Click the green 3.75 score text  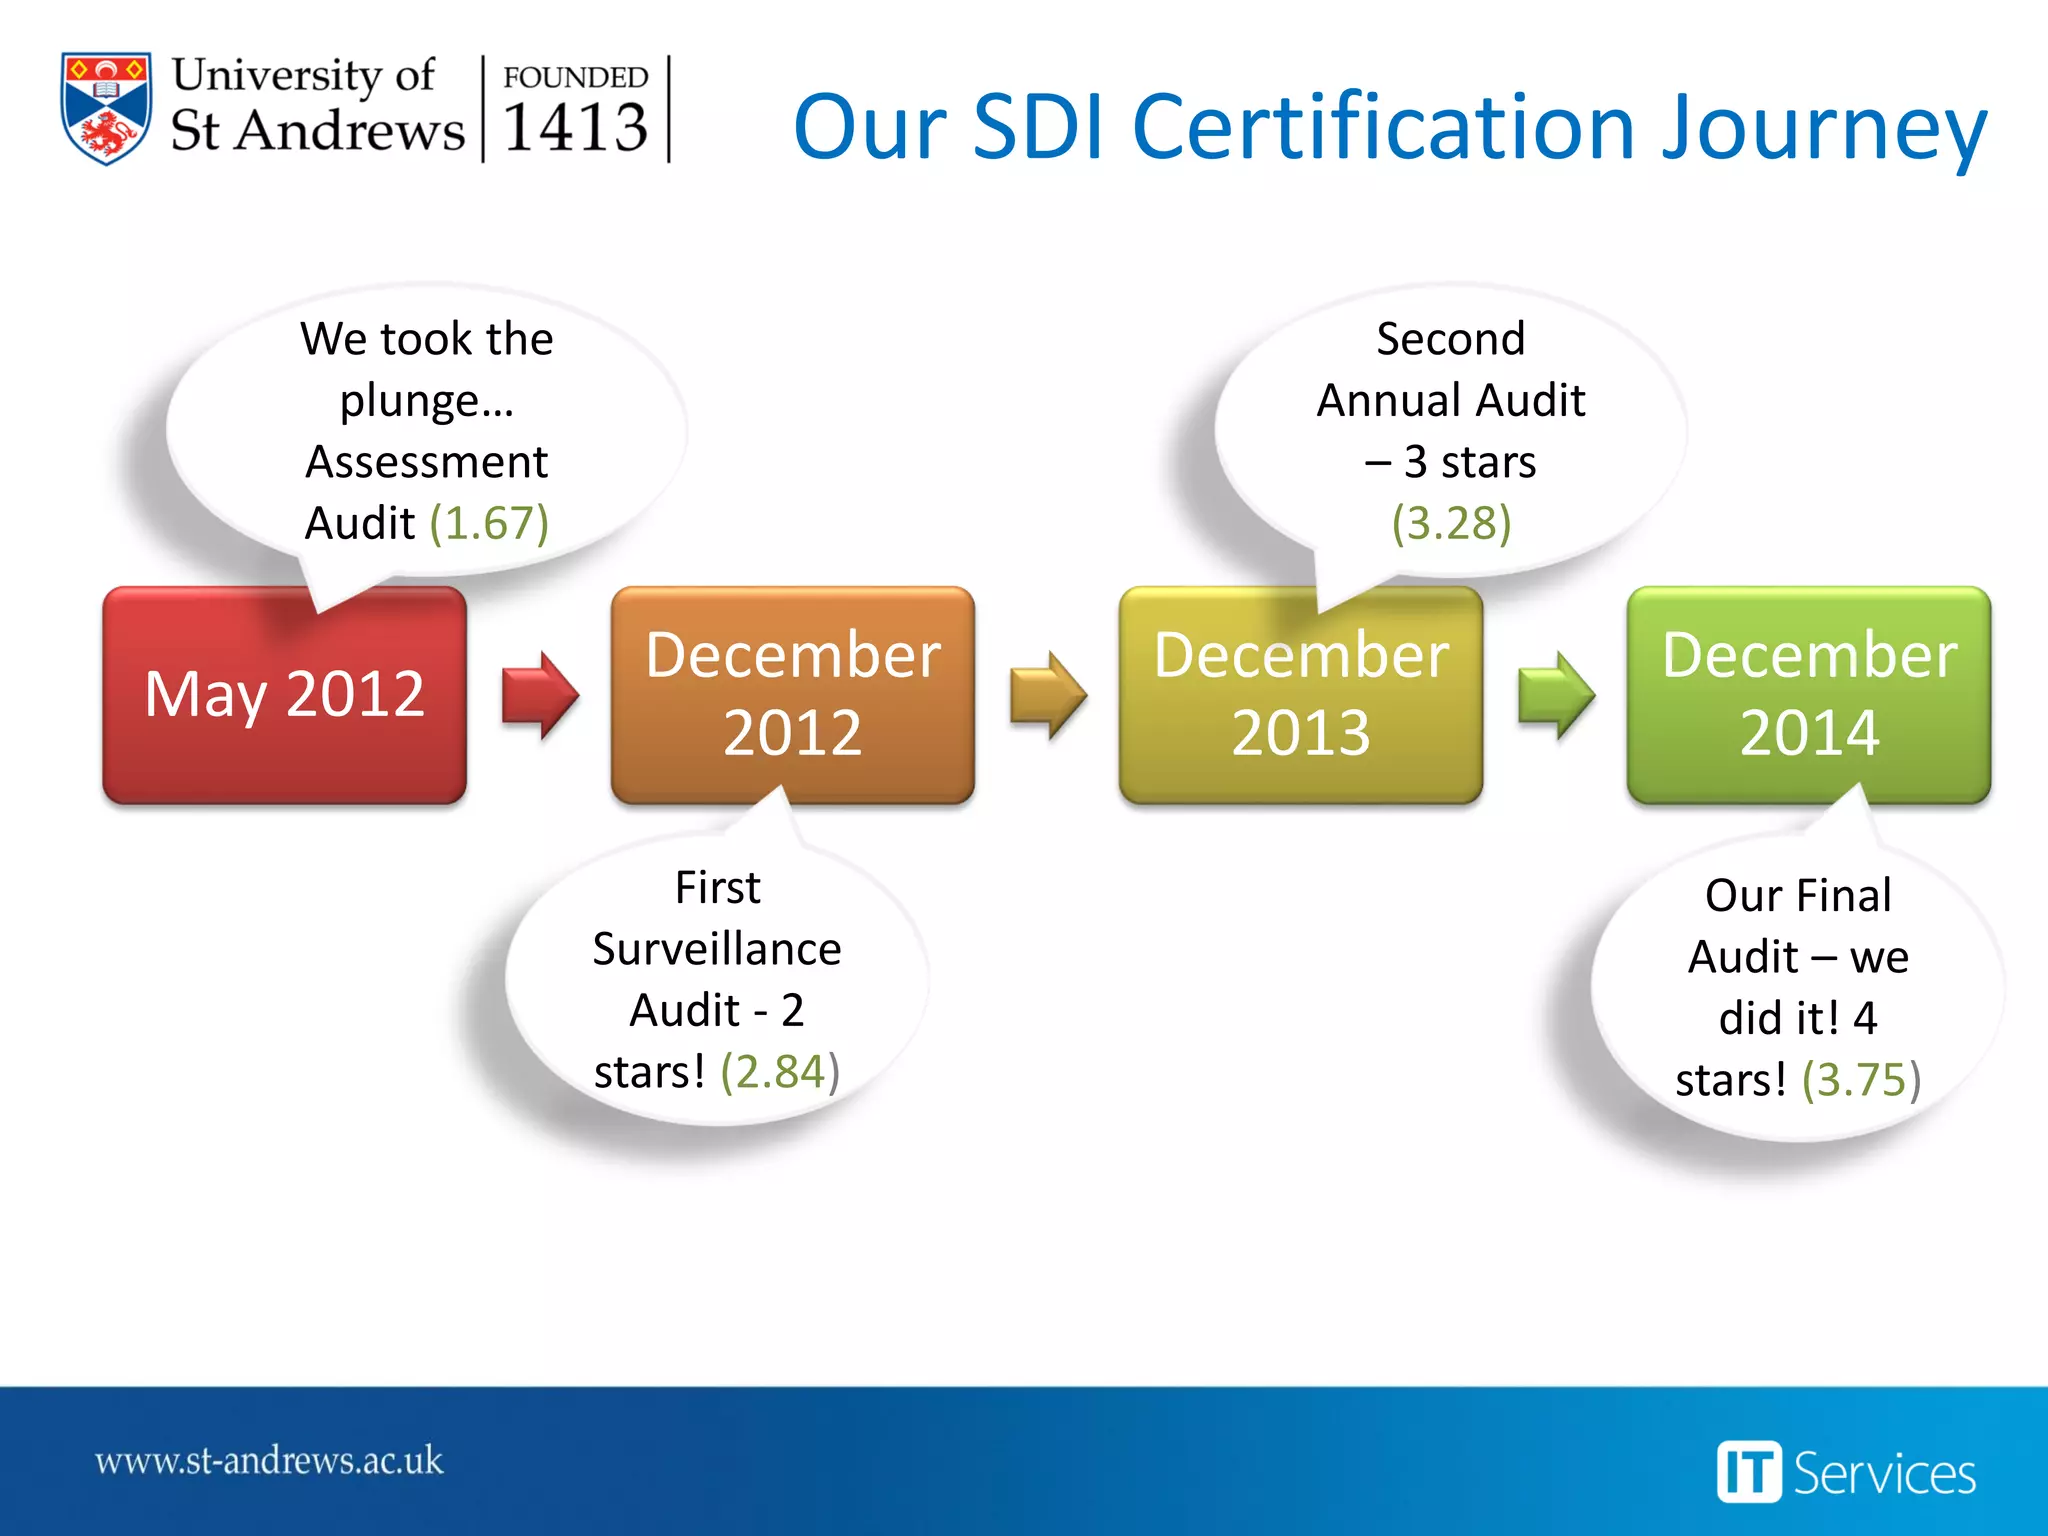(1861, 1079)
